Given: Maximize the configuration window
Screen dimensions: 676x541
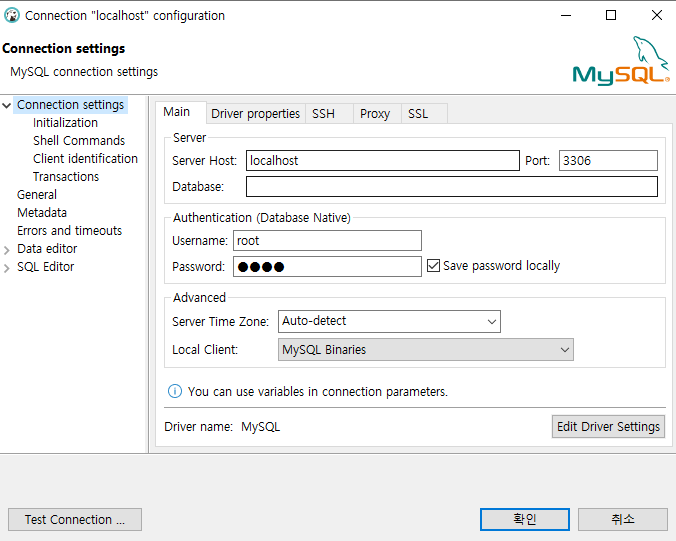Looking at the screenshot, I should [611, 16].
